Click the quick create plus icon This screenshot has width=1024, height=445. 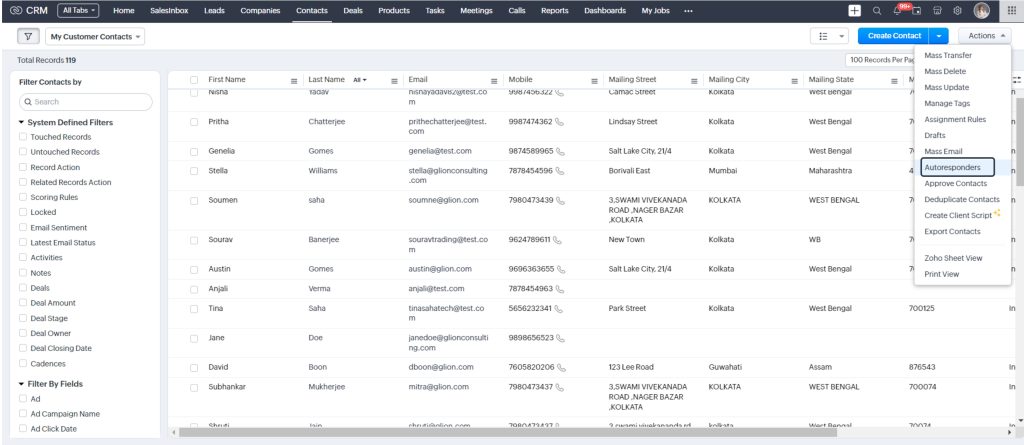854,10
